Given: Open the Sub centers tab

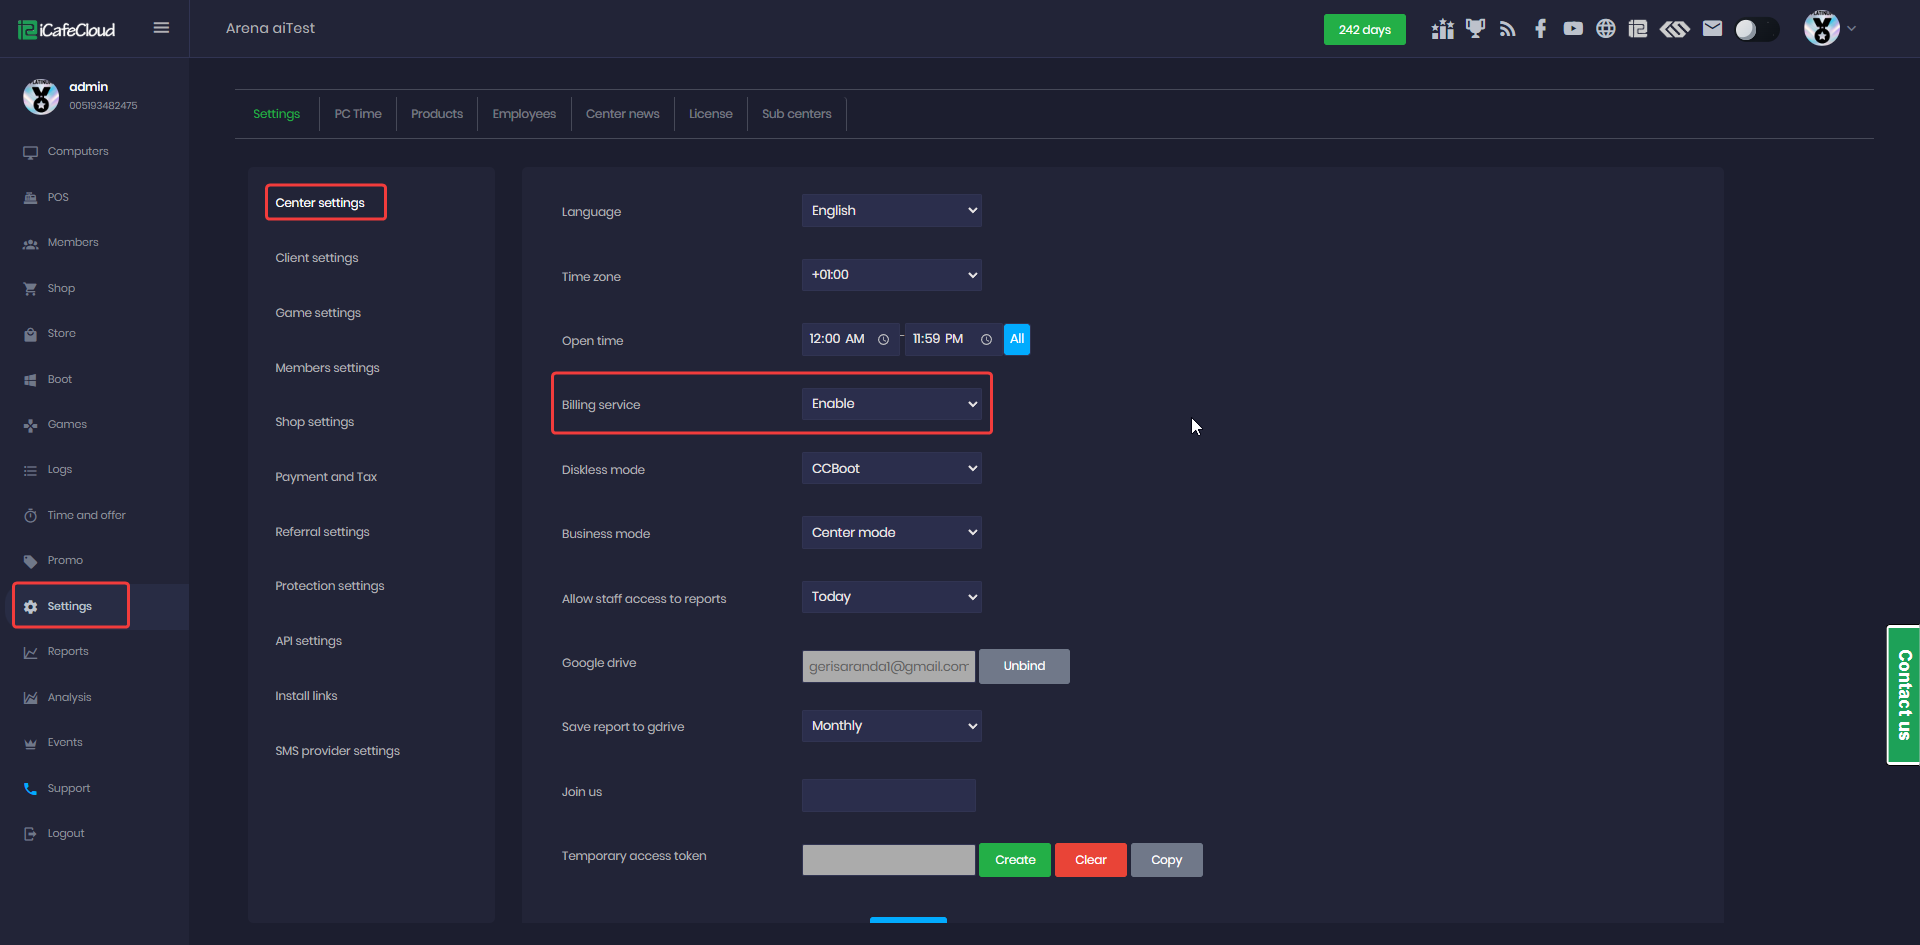Looking at the screenshot, I should 796,114.
